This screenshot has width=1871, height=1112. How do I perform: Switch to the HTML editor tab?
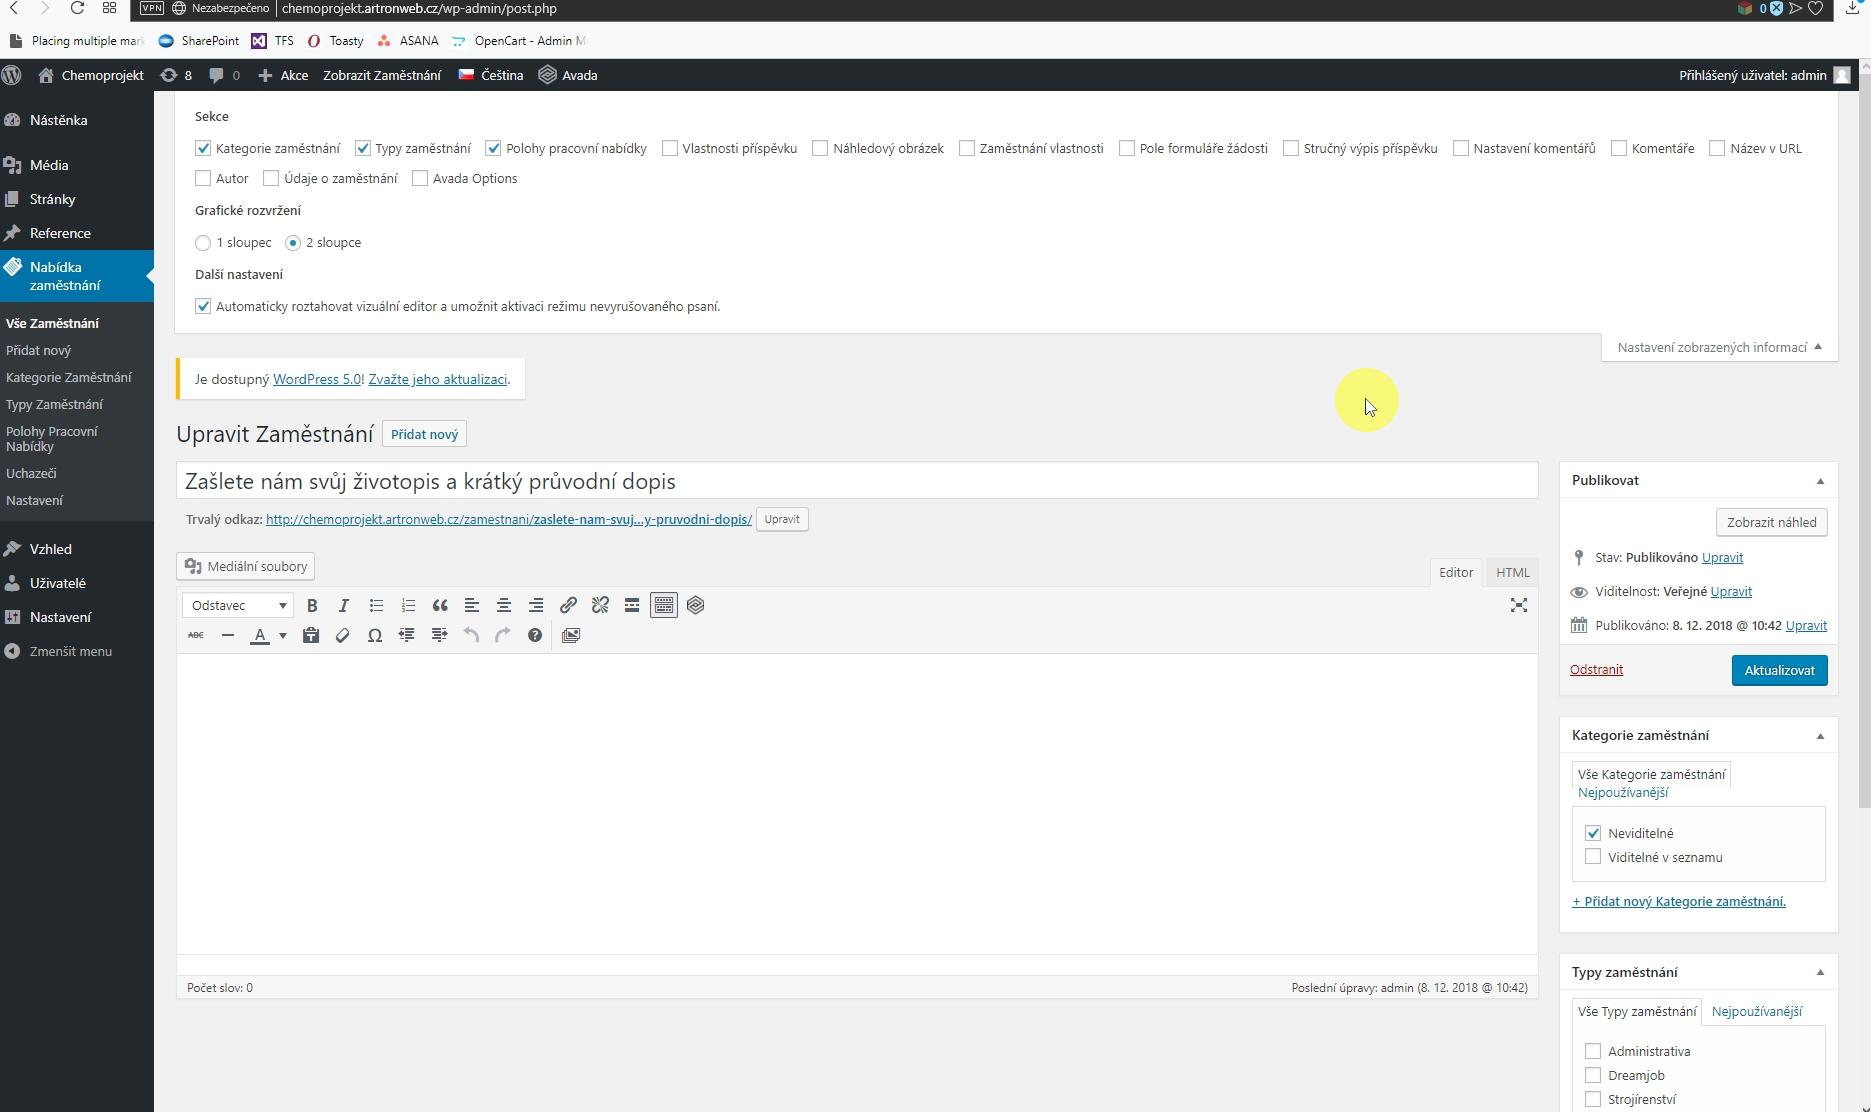point(1512,573)
